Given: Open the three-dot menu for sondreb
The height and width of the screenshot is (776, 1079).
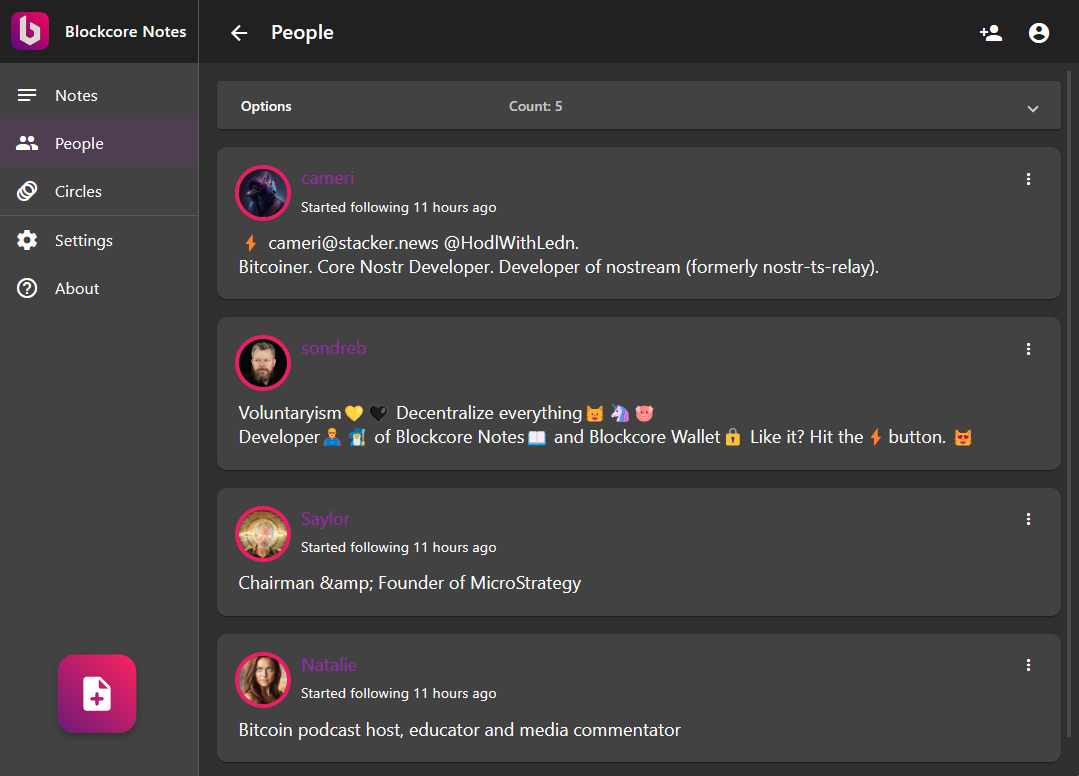Looking at the screenshot, I should [1028, 349].
